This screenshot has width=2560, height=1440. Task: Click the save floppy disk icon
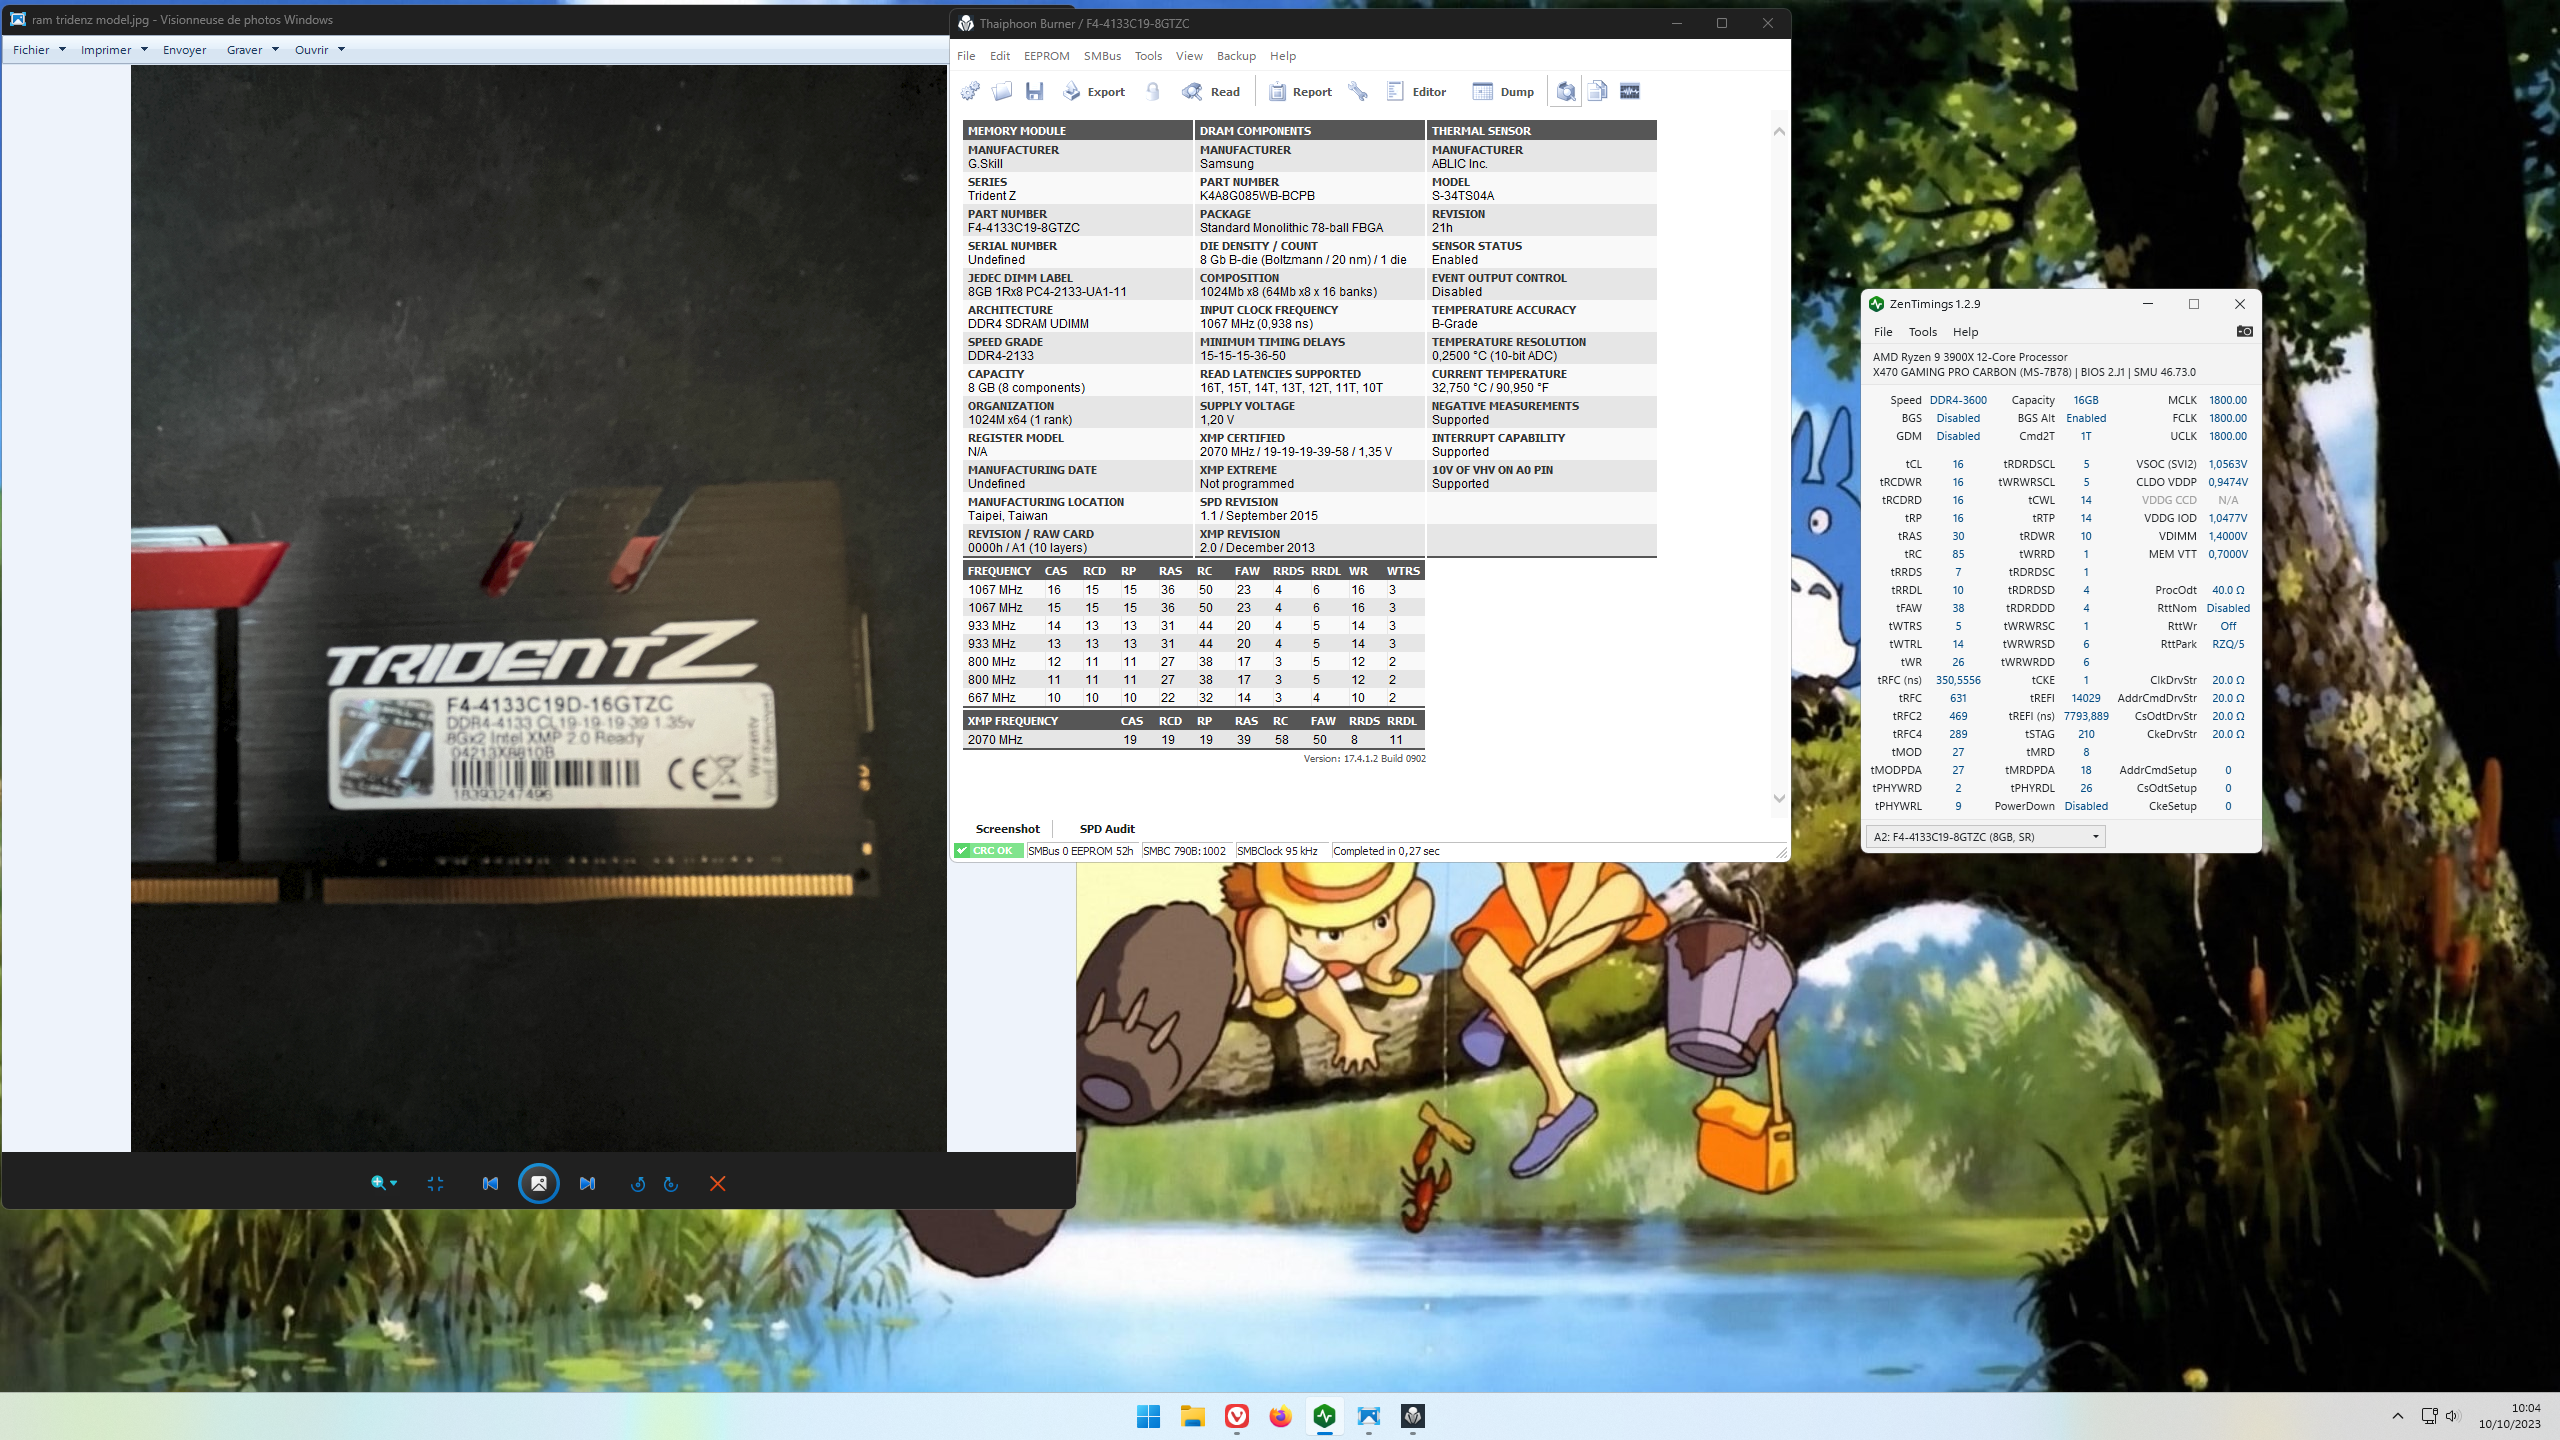tap(1035, 92)
